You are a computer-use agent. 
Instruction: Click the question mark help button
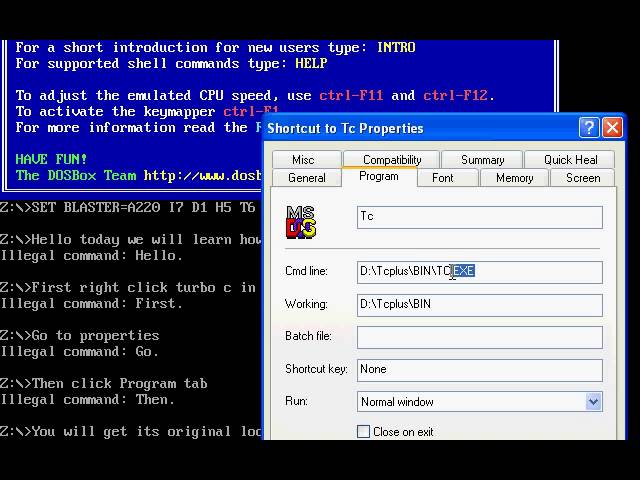click(589, 128)
